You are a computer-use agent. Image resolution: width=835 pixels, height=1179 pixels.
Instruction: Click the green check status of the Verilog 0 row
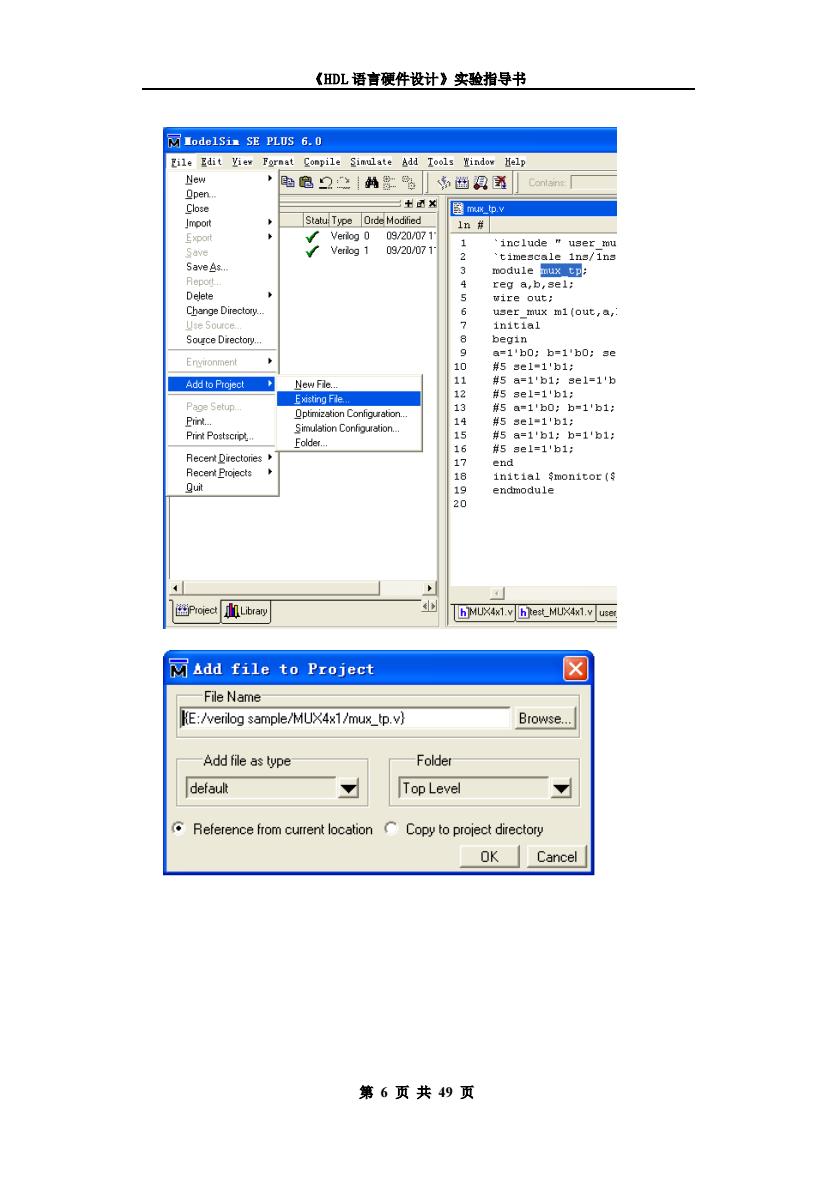312,236
